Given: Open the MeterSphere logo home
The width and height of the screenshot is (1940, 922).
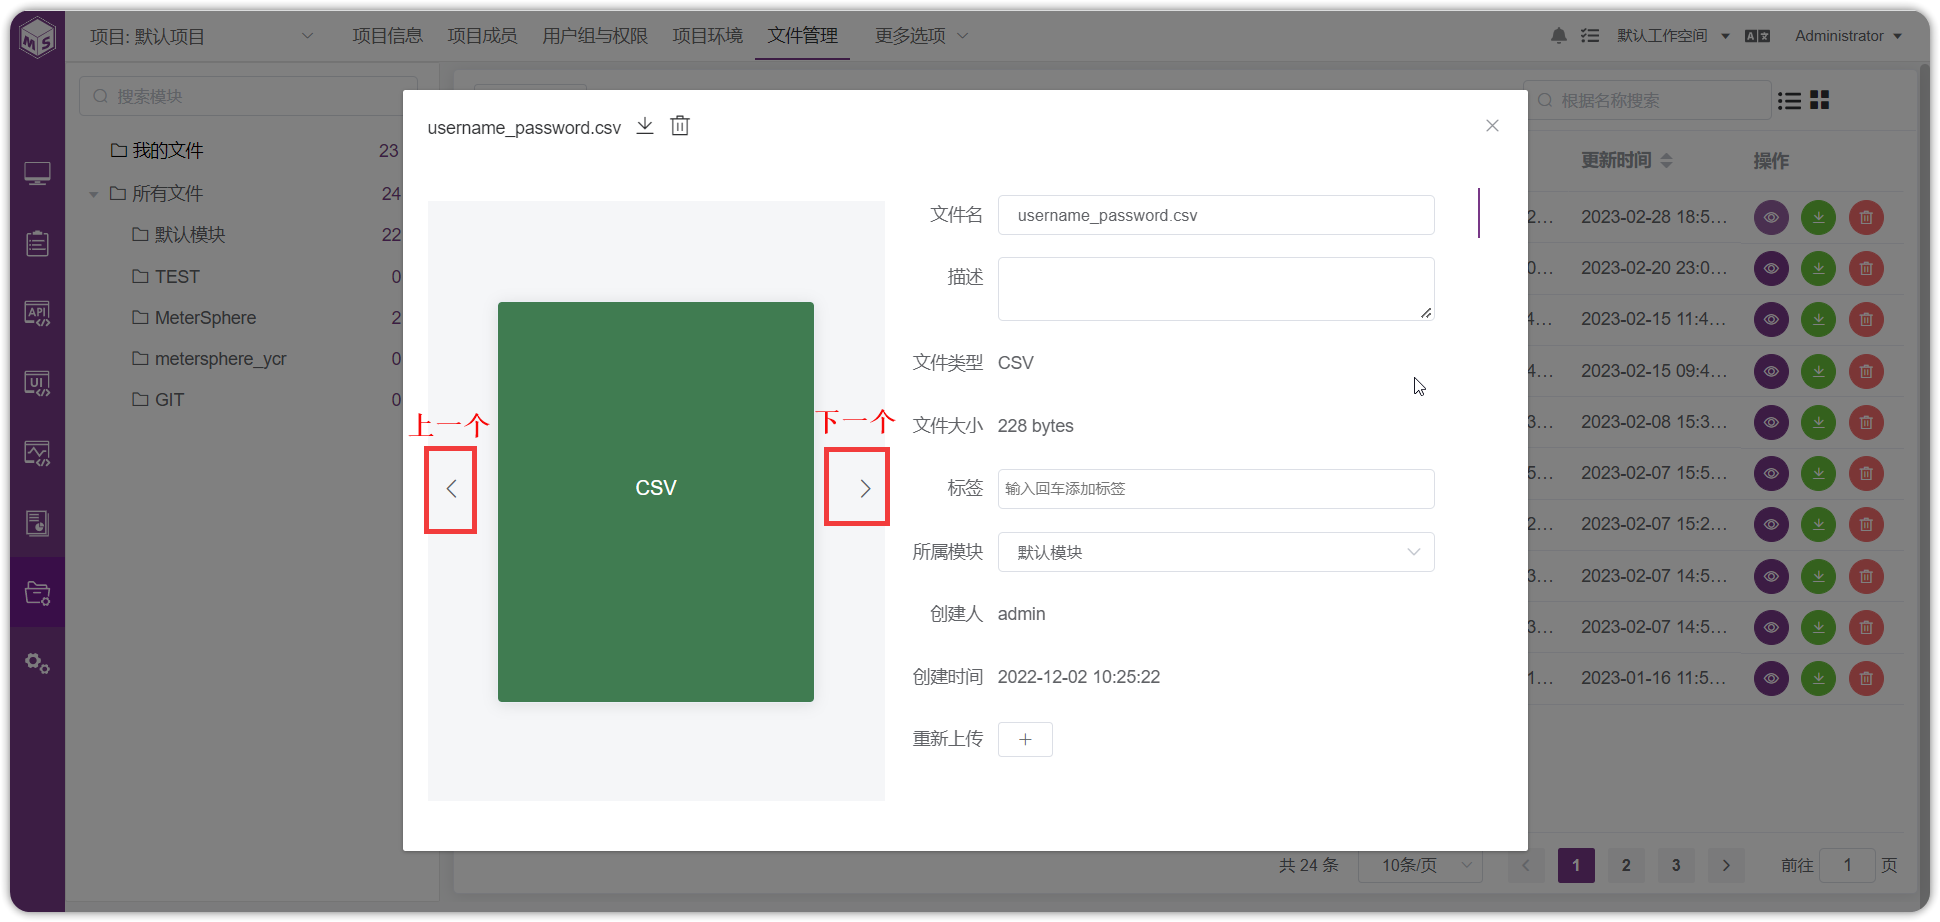Looking at the screenshot, I should tap(38, 38).
